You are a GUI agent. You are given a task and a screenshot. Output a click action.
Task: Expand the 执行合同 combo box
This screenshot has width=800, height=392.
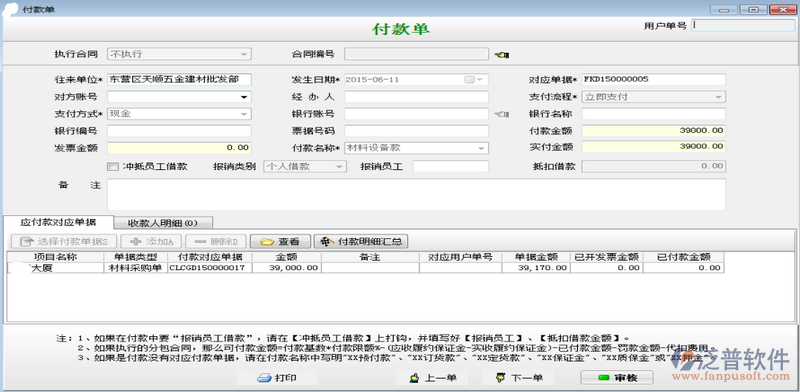(x=244, y=54)
